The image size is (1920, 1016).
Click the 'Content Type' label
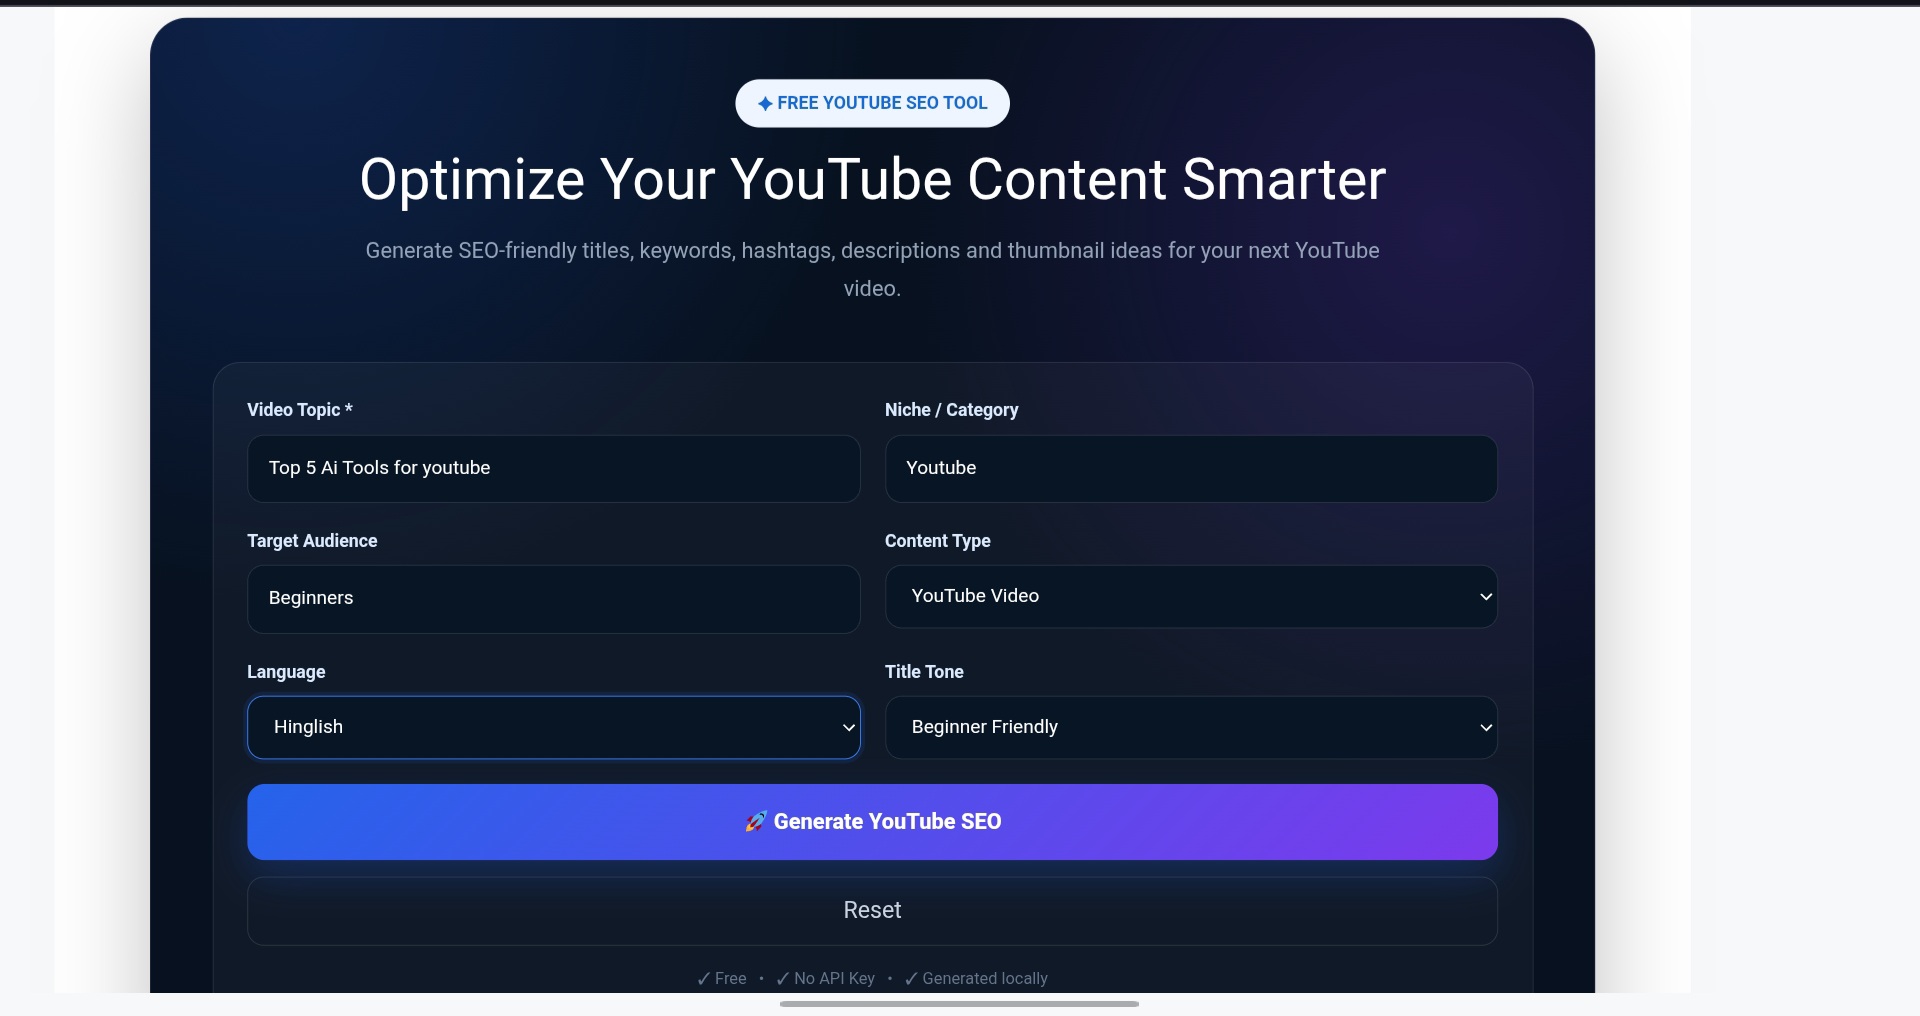point(938,541)
